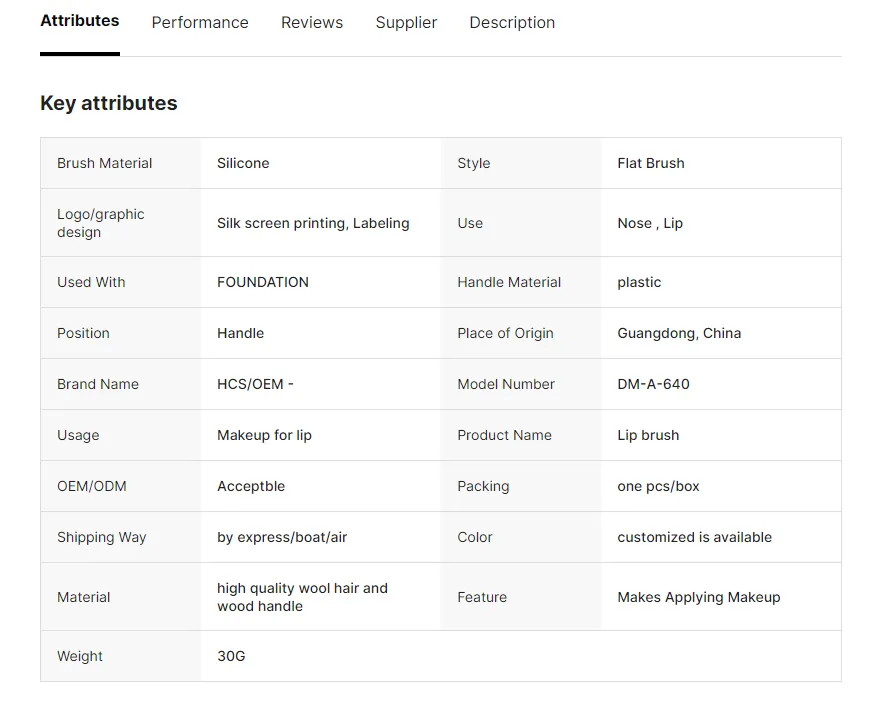Image resolution: width=872 pixels, height=703 pixels.
Task: Select customized is available color value
Action: click(695, 537)
